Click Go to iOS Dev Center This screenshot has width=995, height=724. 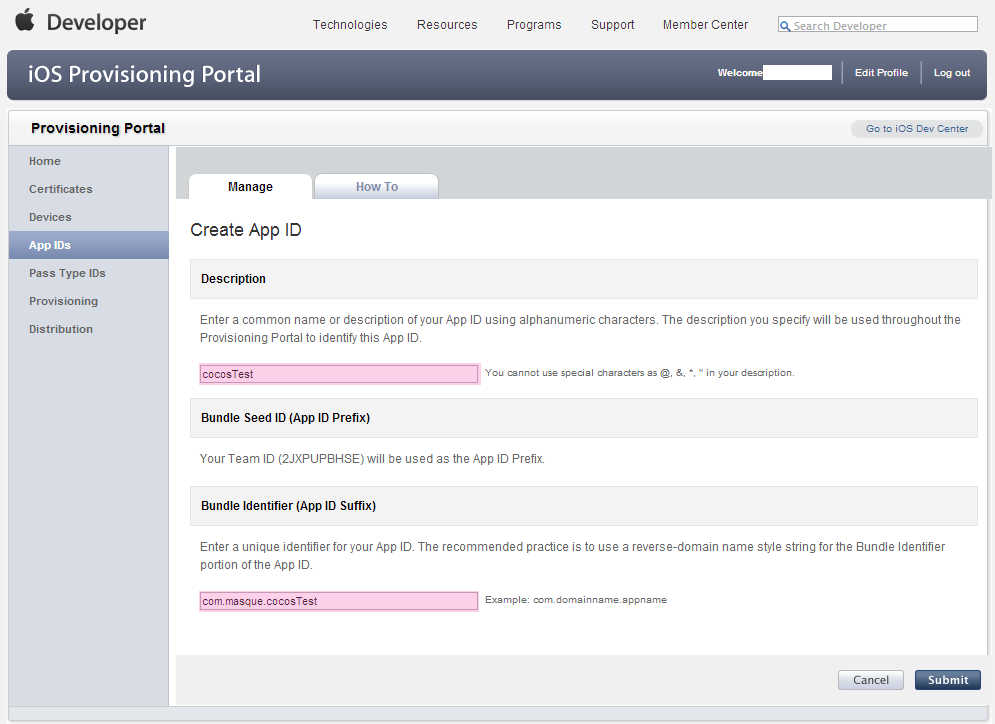916,129
